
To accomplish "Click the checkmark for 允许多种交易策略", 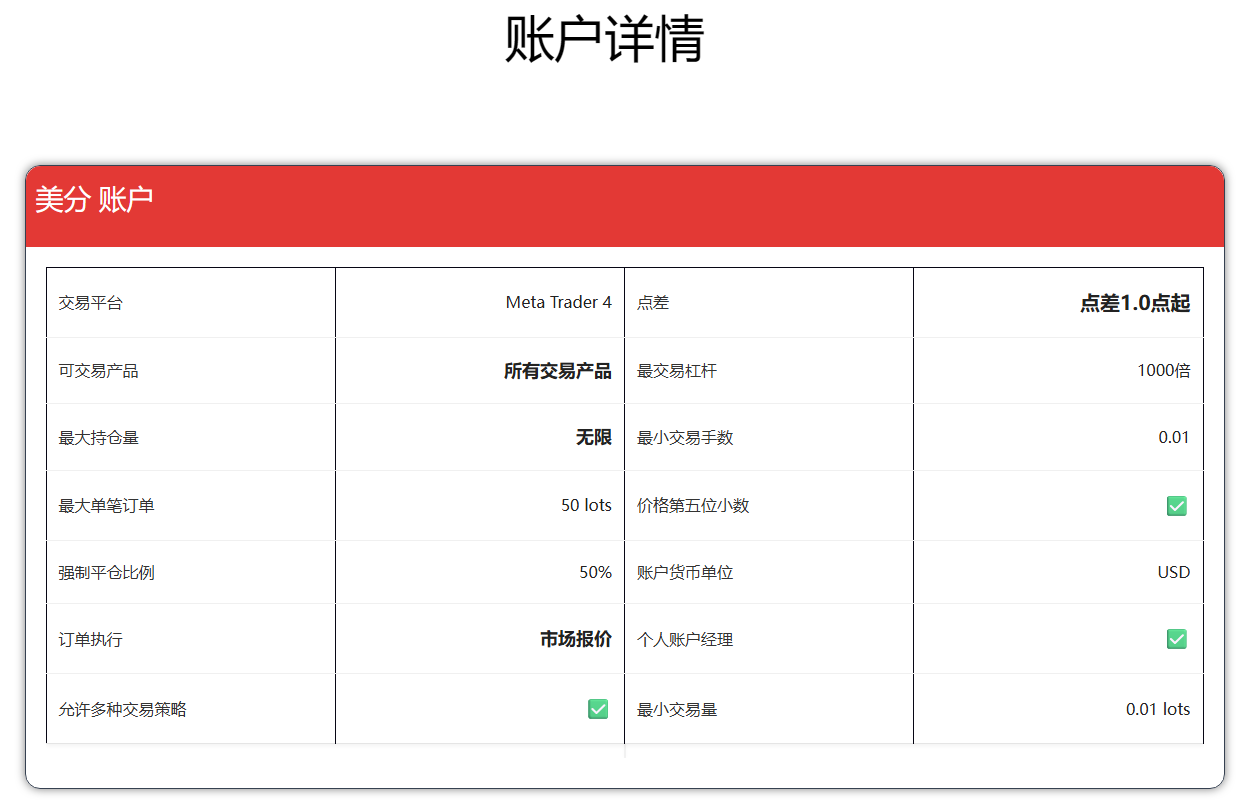I will tap(598, 709).
